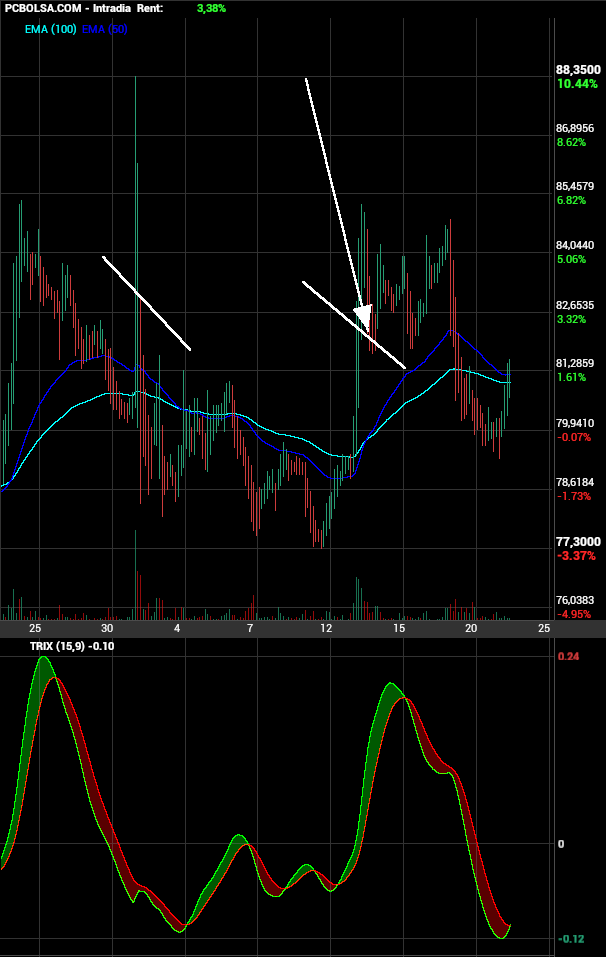Click the 88,3500 price label
This screenshot has width=606, height=957.
[578, 70]
